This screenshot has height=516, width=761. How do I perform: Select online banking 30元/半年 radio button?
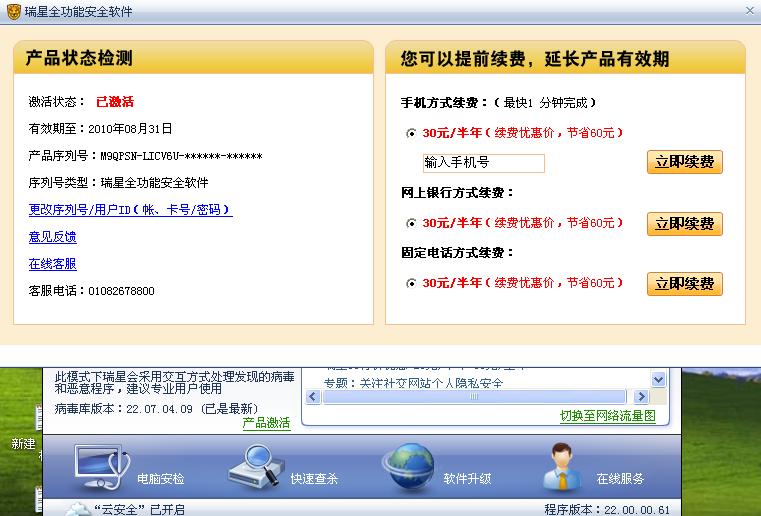[x=411, y=223]
